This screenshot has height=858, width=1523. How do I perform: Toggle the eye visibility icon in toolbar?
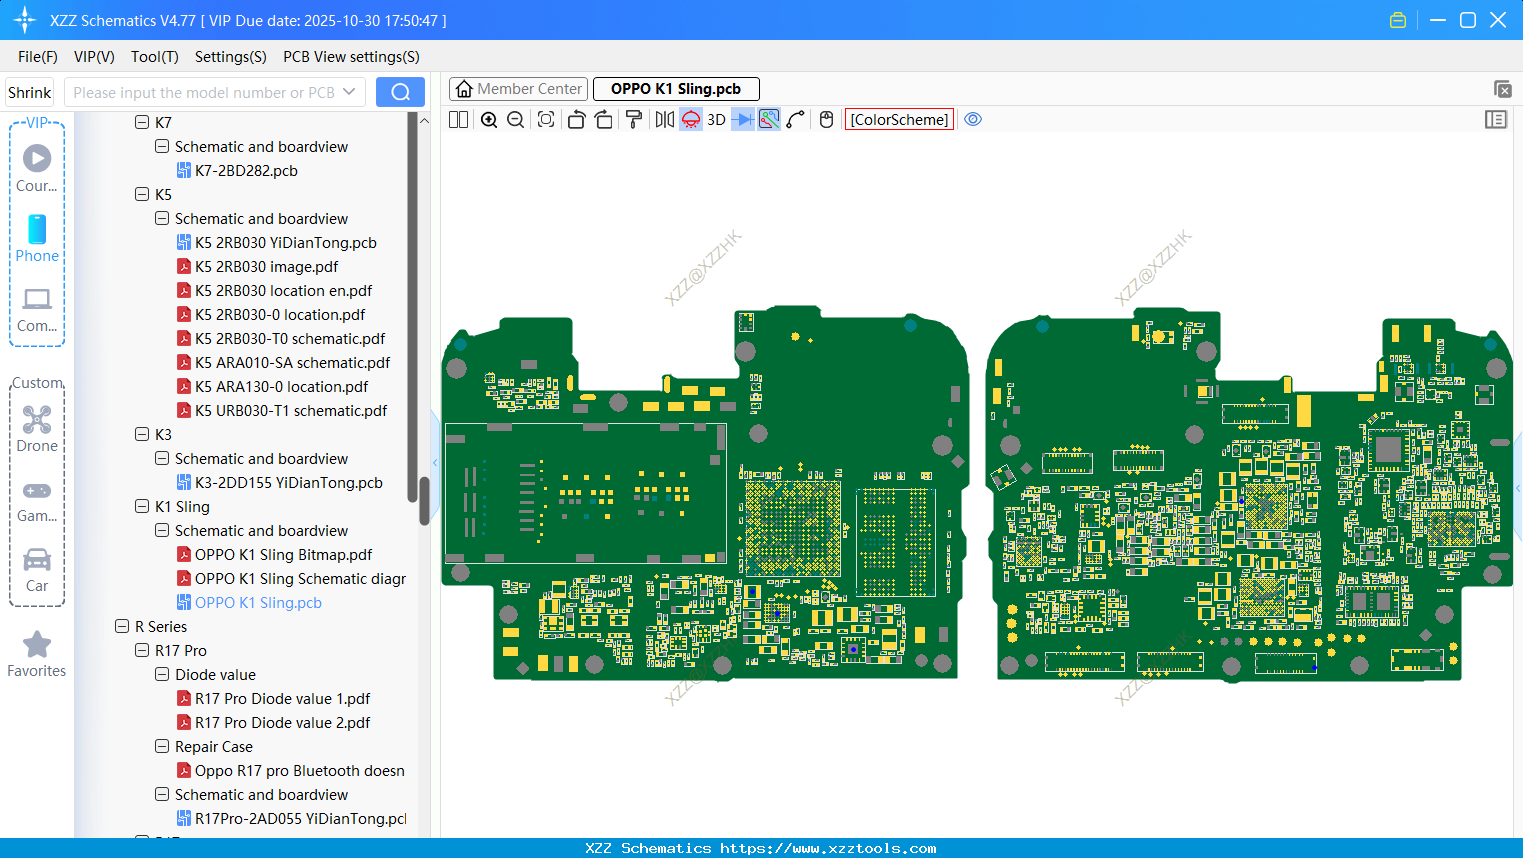pyautogui.click(x=973, y=120)
